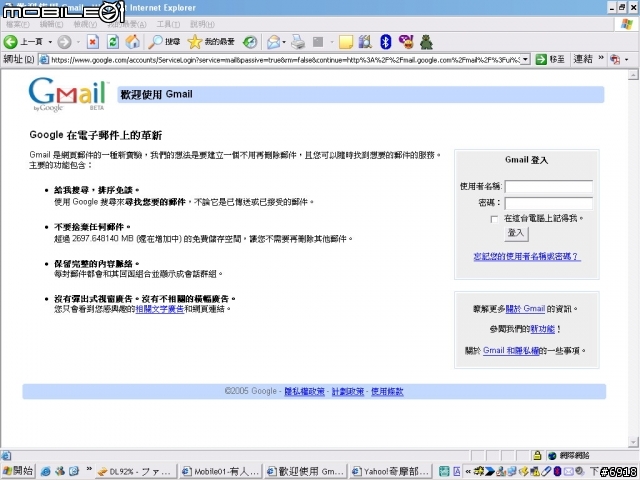This screenshot has height=480, width=640.
Task: Switch to the 歡迎使用 Gmail taskbar button
Action: pyautogui.click(x=306, y=471)
